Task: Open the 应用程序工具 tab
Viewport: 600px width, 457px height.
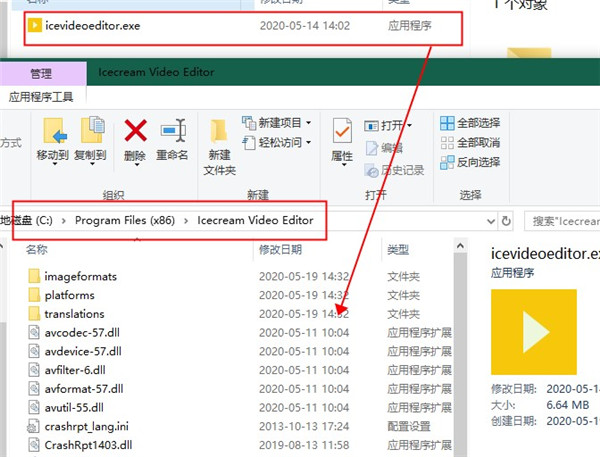Action: coord(41,97)
